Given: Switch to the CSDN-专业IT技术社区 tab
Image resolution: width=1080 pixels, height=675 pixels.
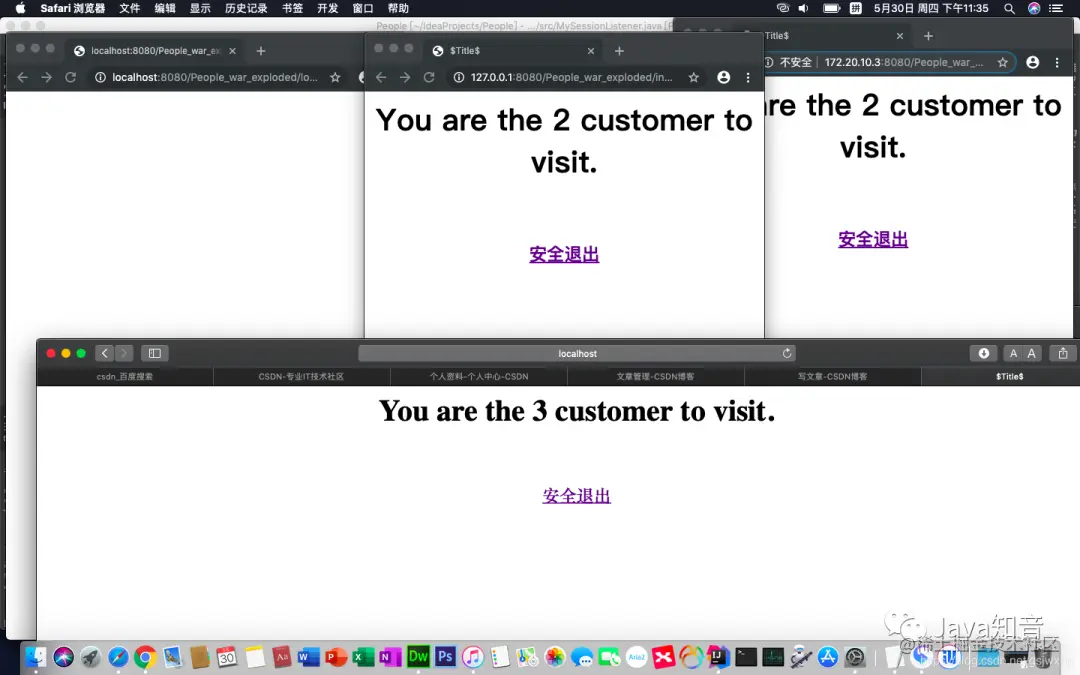Looking at the screenshot, I should point(301,377).
